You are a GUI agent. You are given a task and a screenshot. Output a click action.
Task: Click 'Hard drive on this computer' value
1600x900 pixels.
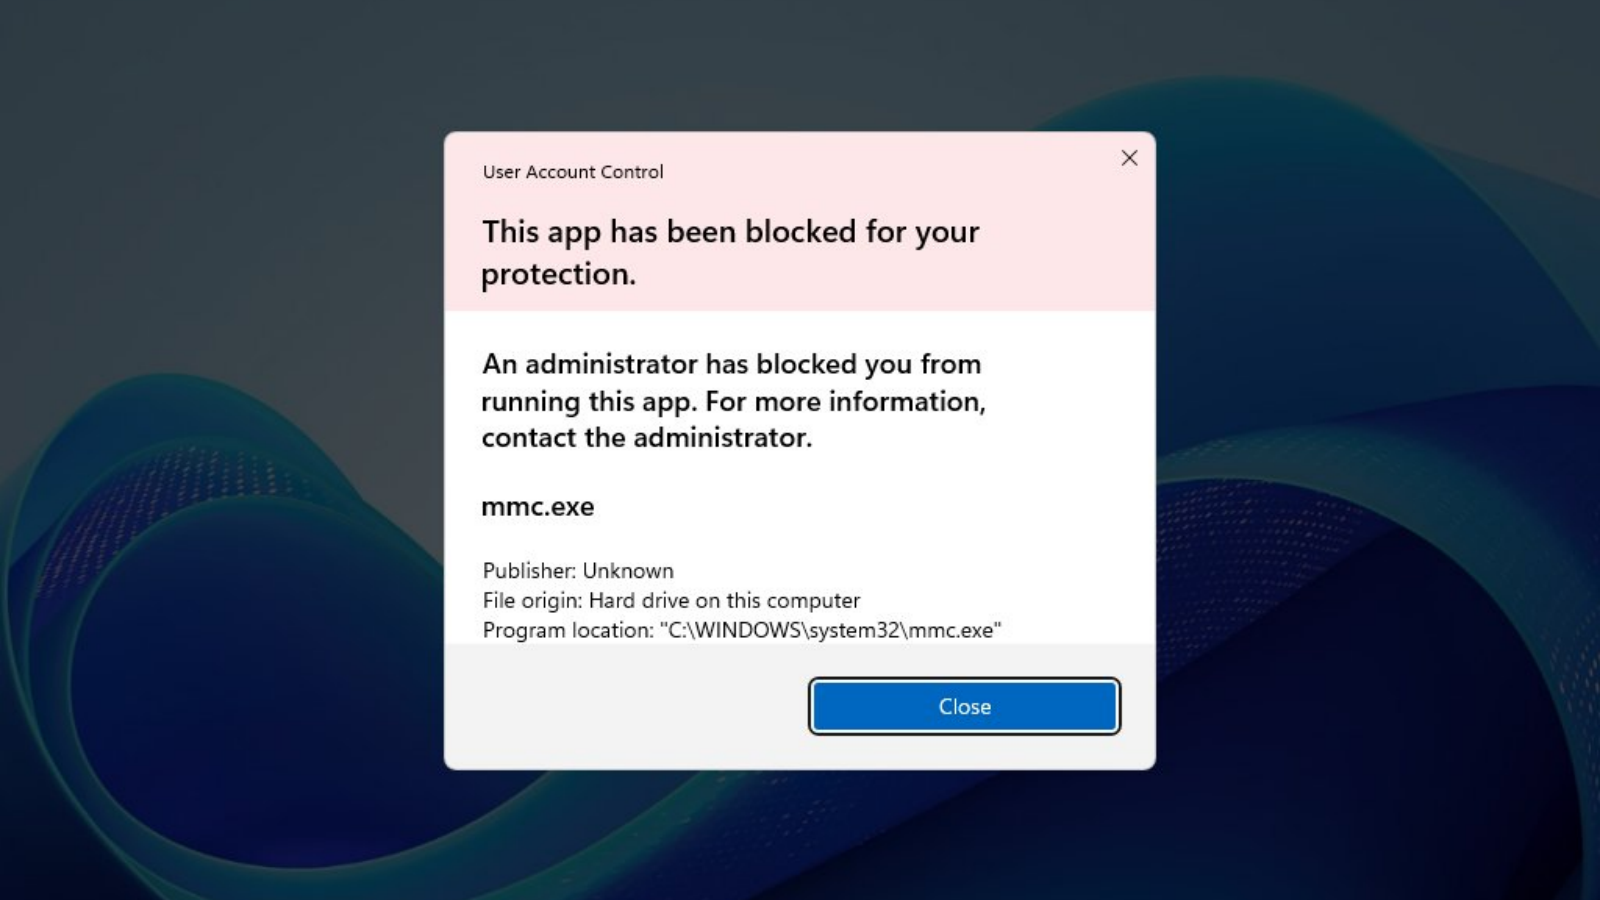coord(724,601)
